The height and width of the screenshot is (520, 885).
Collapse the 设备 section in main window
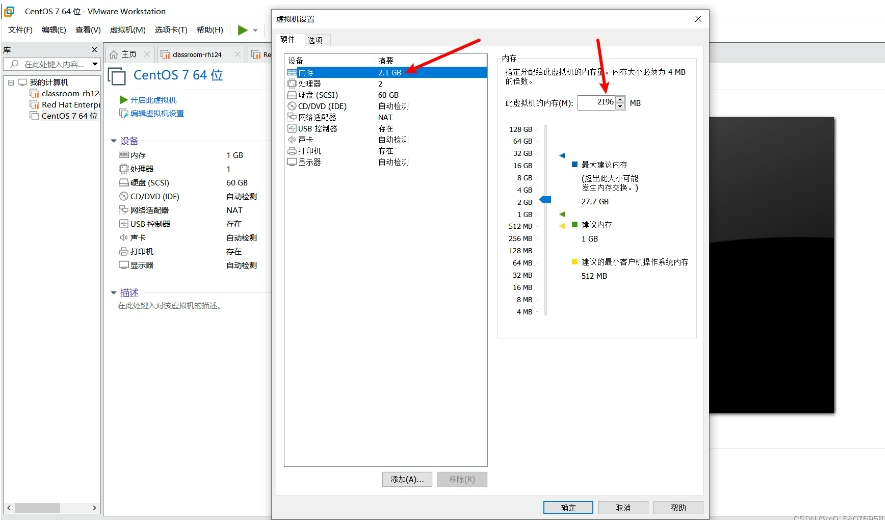coord(113,141)
